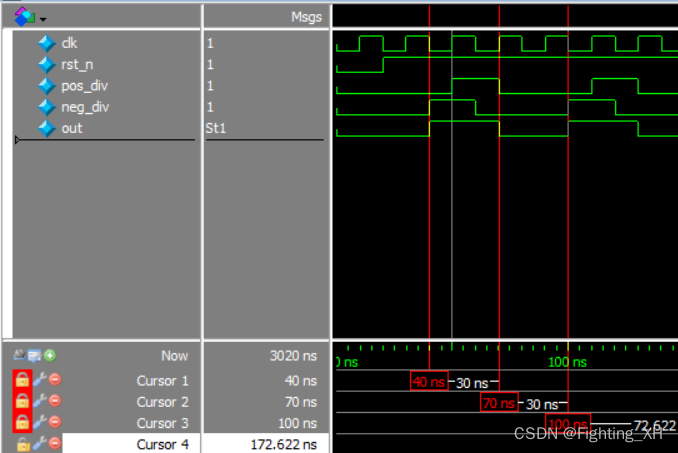Click the second 30 ns delta label
Viewport: 678px width, 453px height.
pos(542,404)
